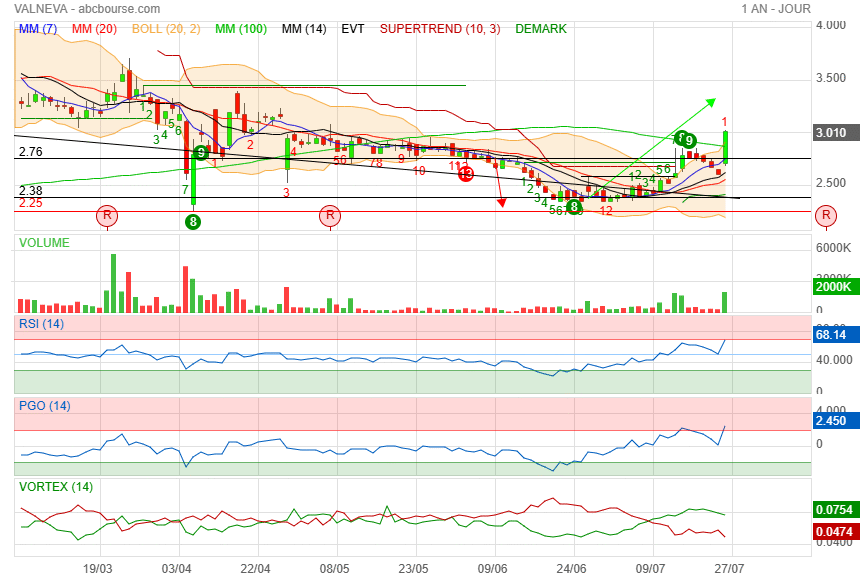This screenshot has width=860, height=579.
Task: Select the green 9 circle on the 2.76 line
Action: pos(201,152)
